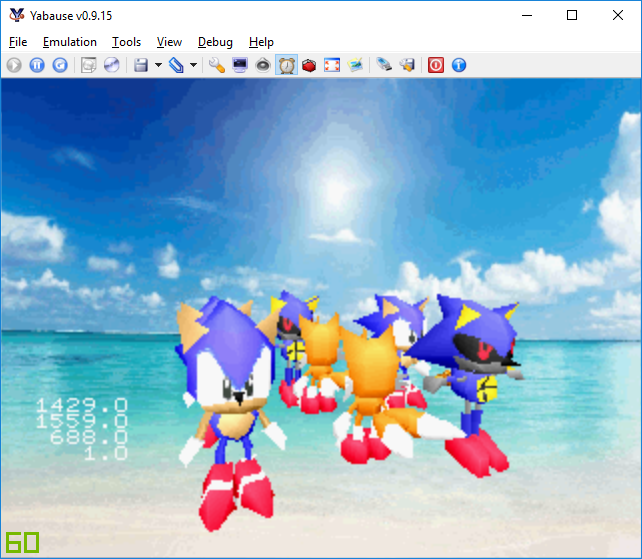Switch to fullscreen with expand arrows icon
Image resolution: width=642 pixels, height=559 pixels.
coord(332,65)
